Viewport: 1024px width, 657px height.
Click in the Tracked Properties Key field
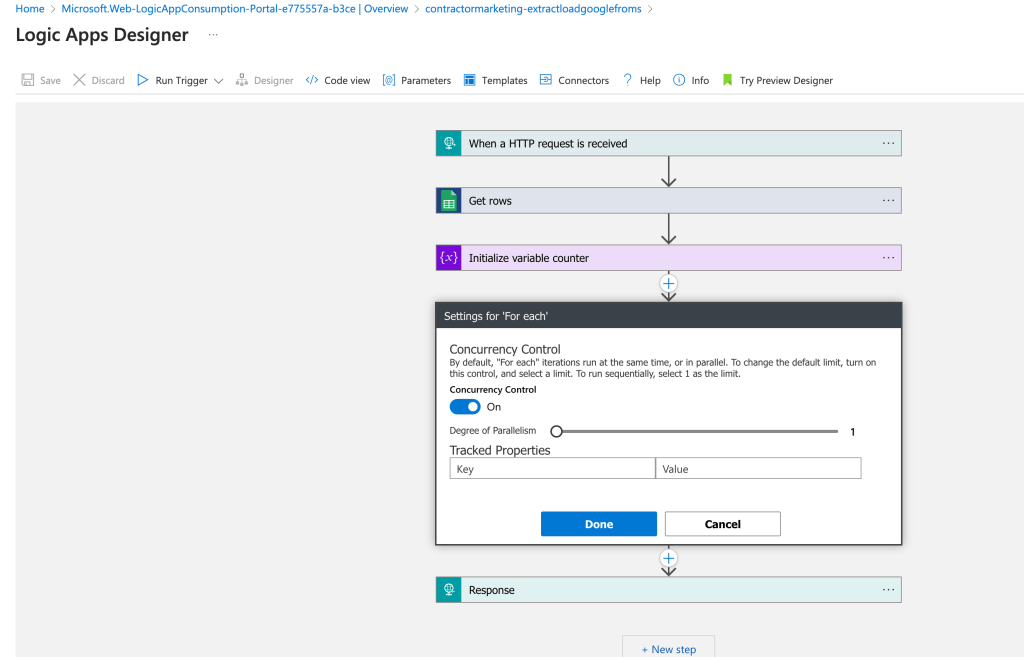pyautogui.click(x=552, y=468)
